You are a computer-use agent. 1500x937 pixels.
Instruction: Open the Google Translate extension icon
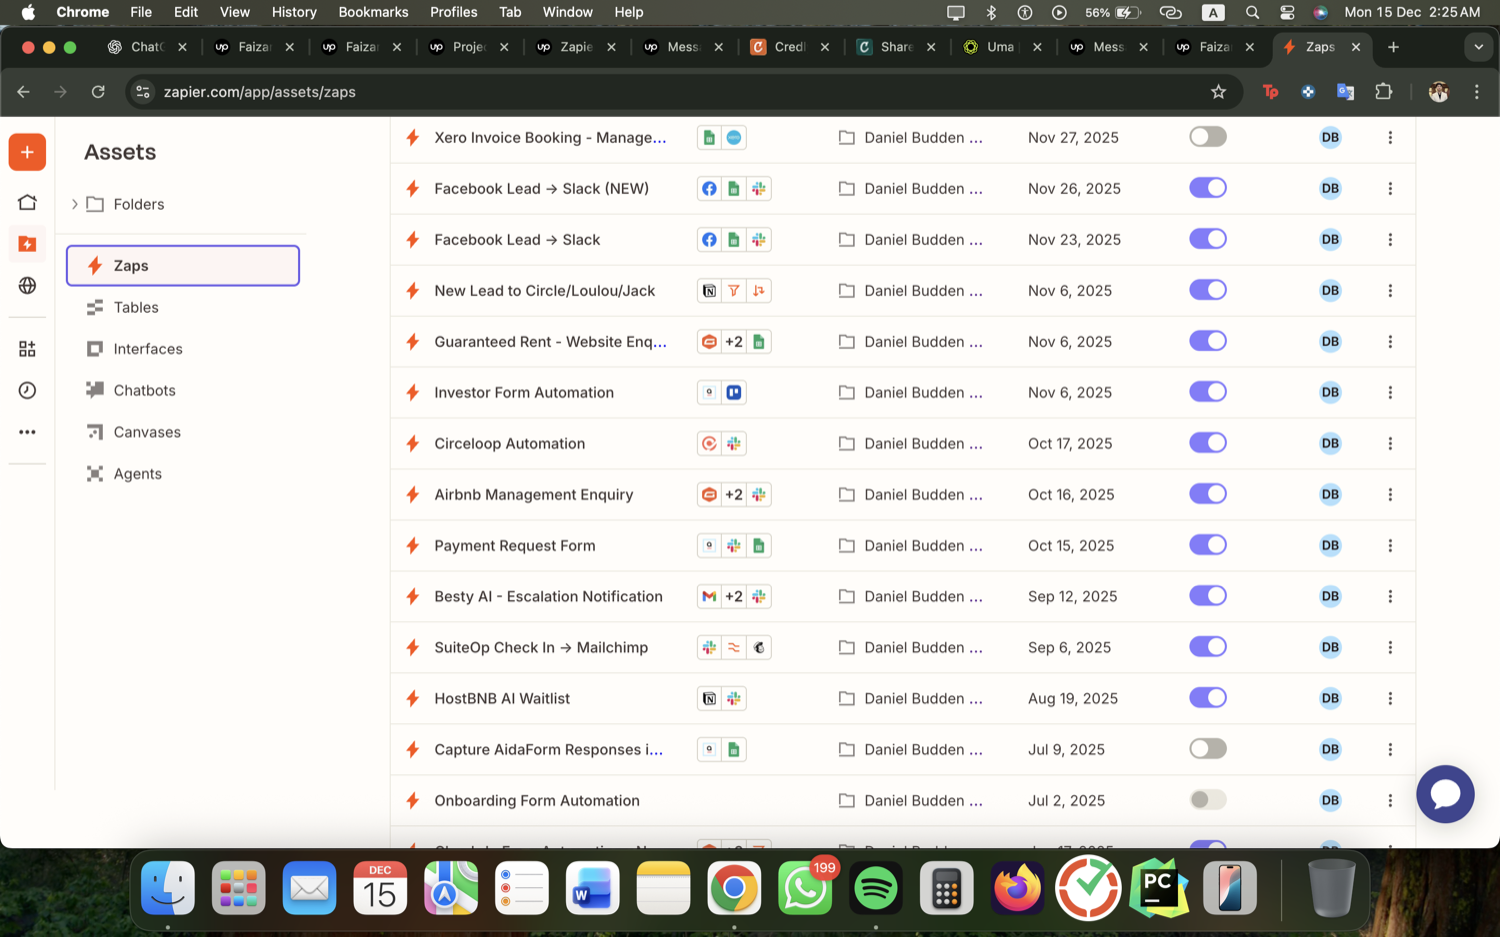tap(1346, 92)
